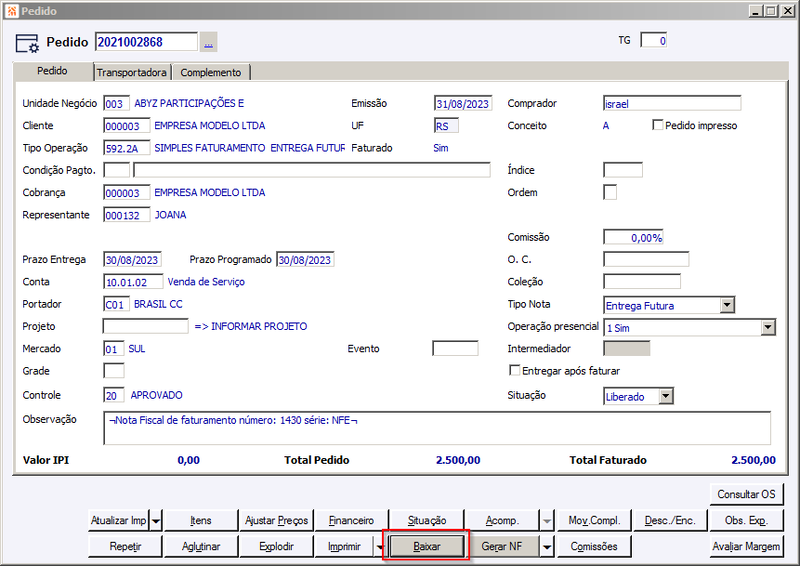The height and width of the screenshot is (566, 800).
Task: Click the Desc./Enc. button
Action: 670,521
